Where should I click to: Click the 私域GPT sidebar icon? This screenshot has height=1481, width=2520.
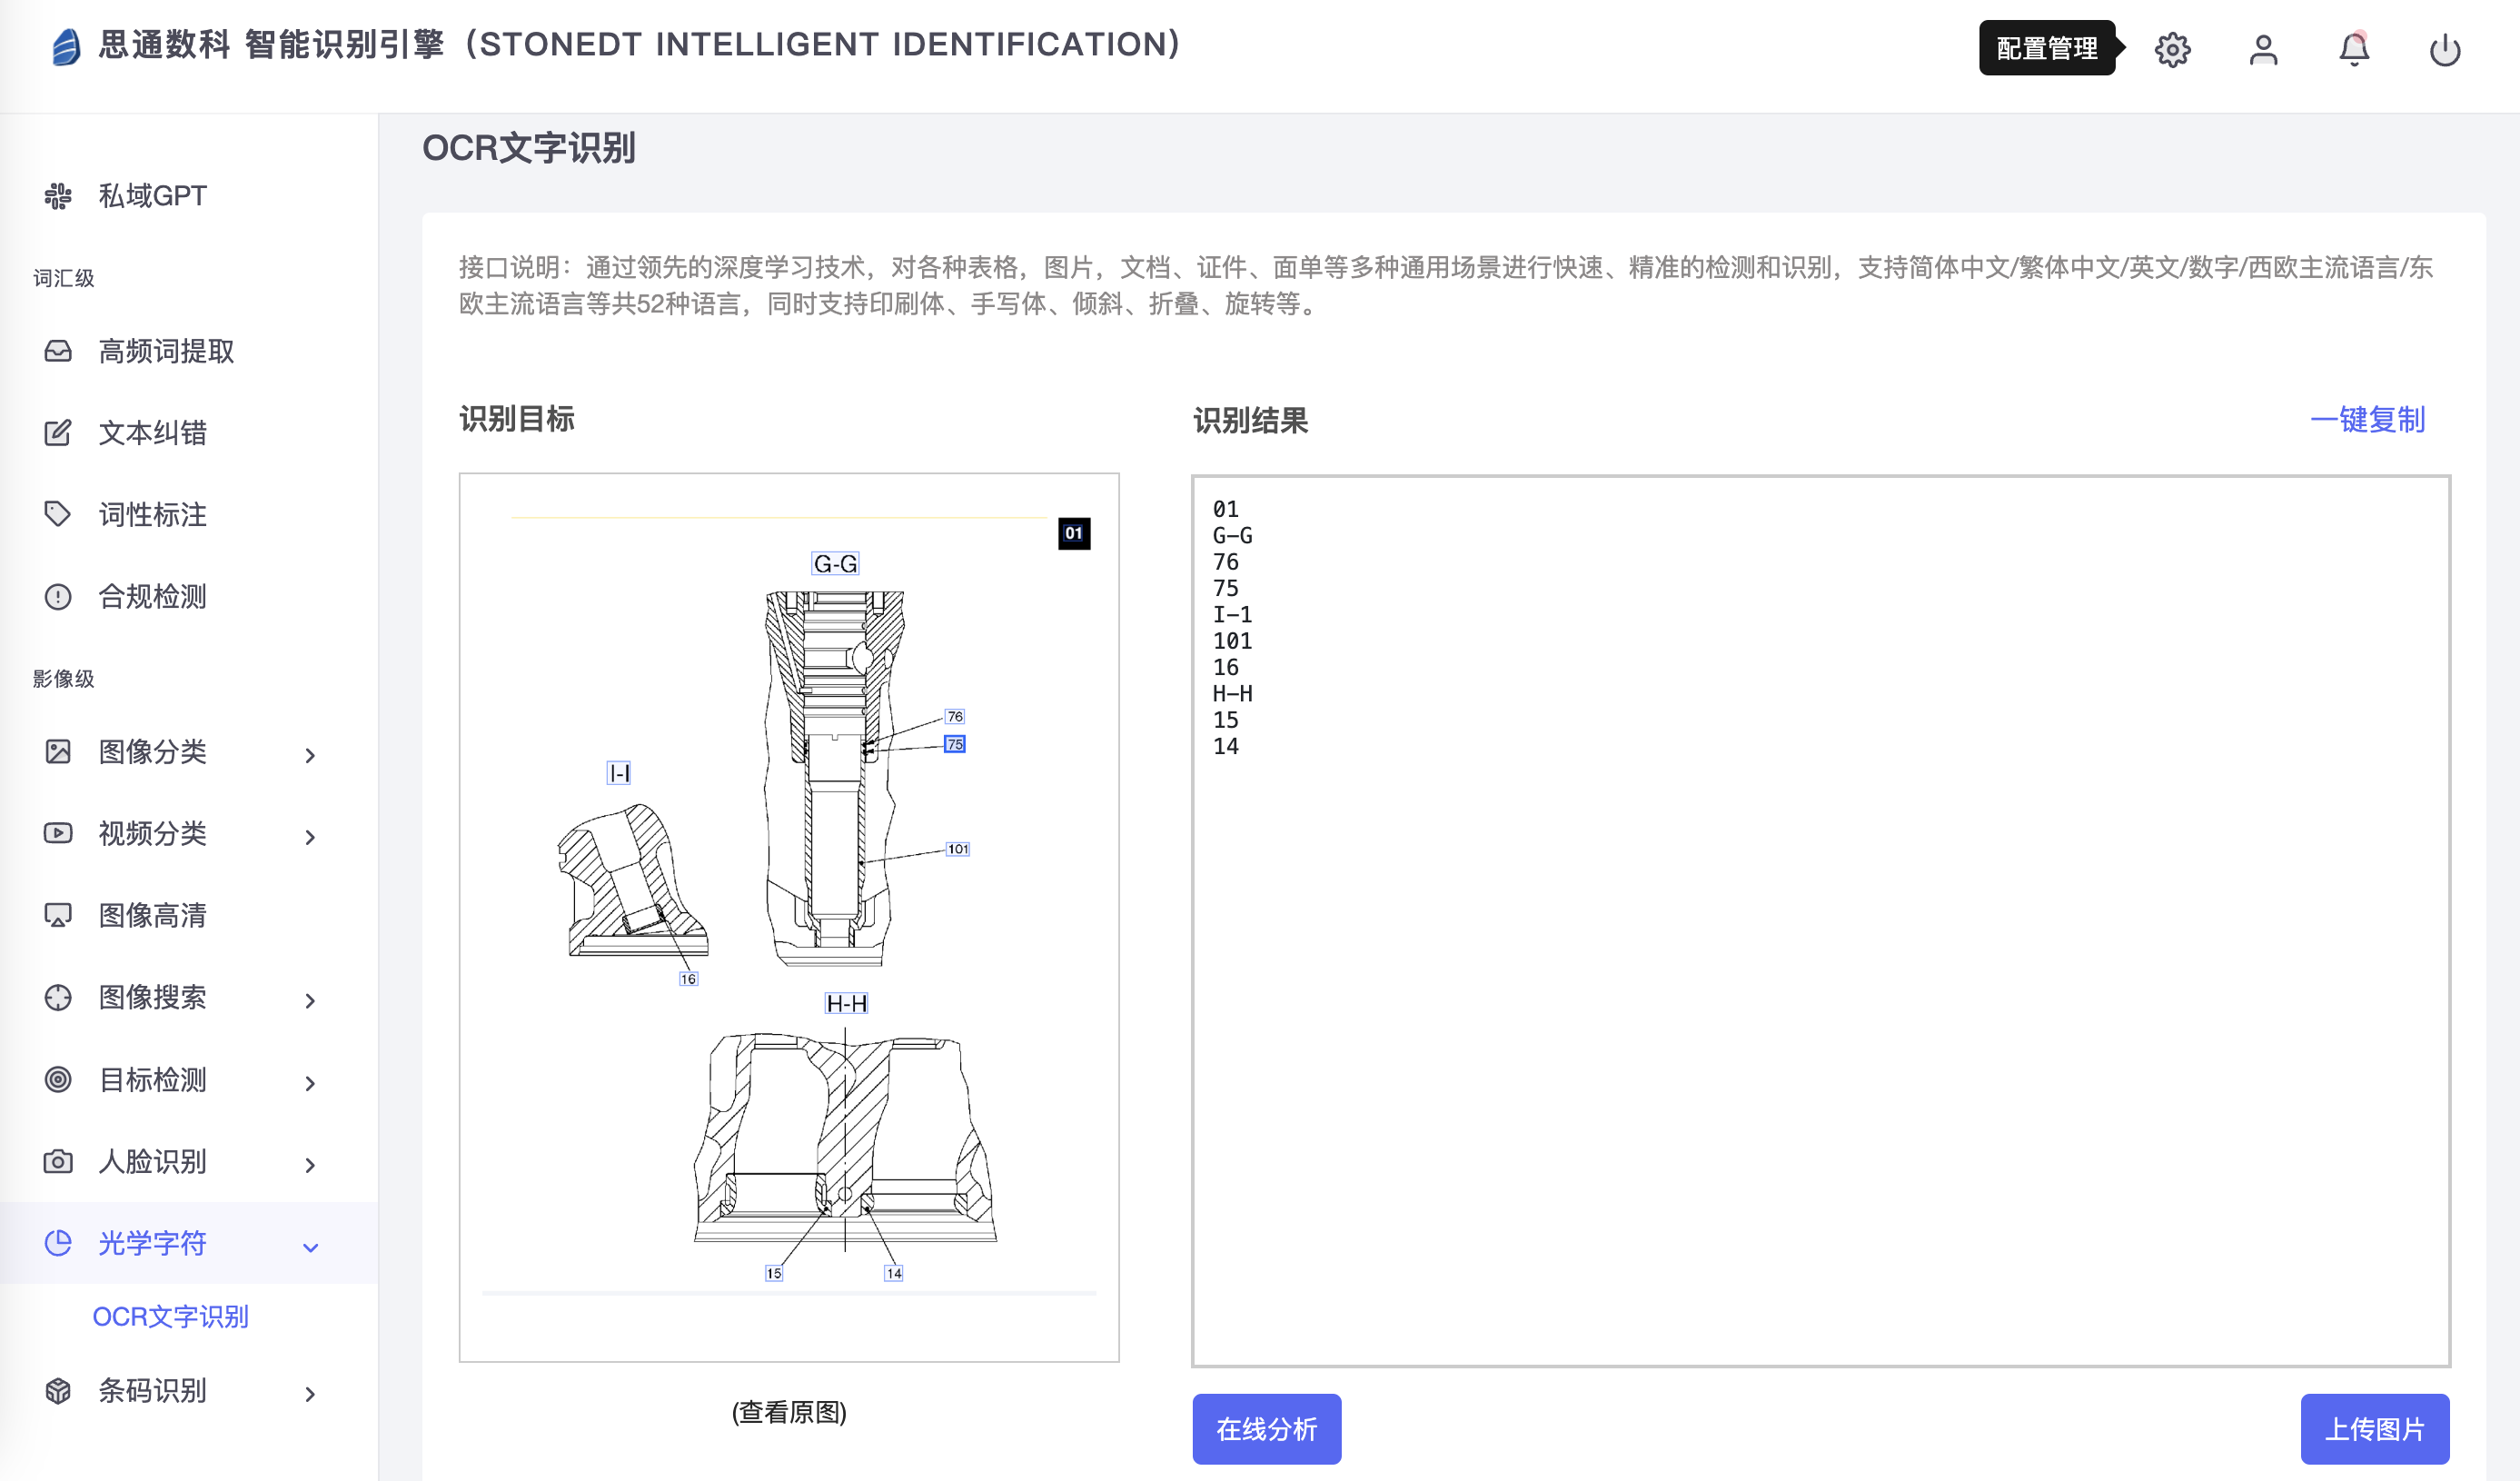point(58,196)
